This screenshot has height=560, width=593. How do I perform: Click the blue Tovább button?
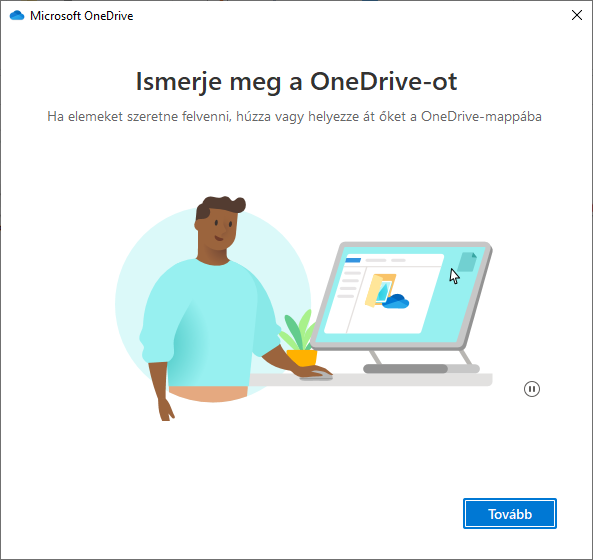click(x=509, y=513)
